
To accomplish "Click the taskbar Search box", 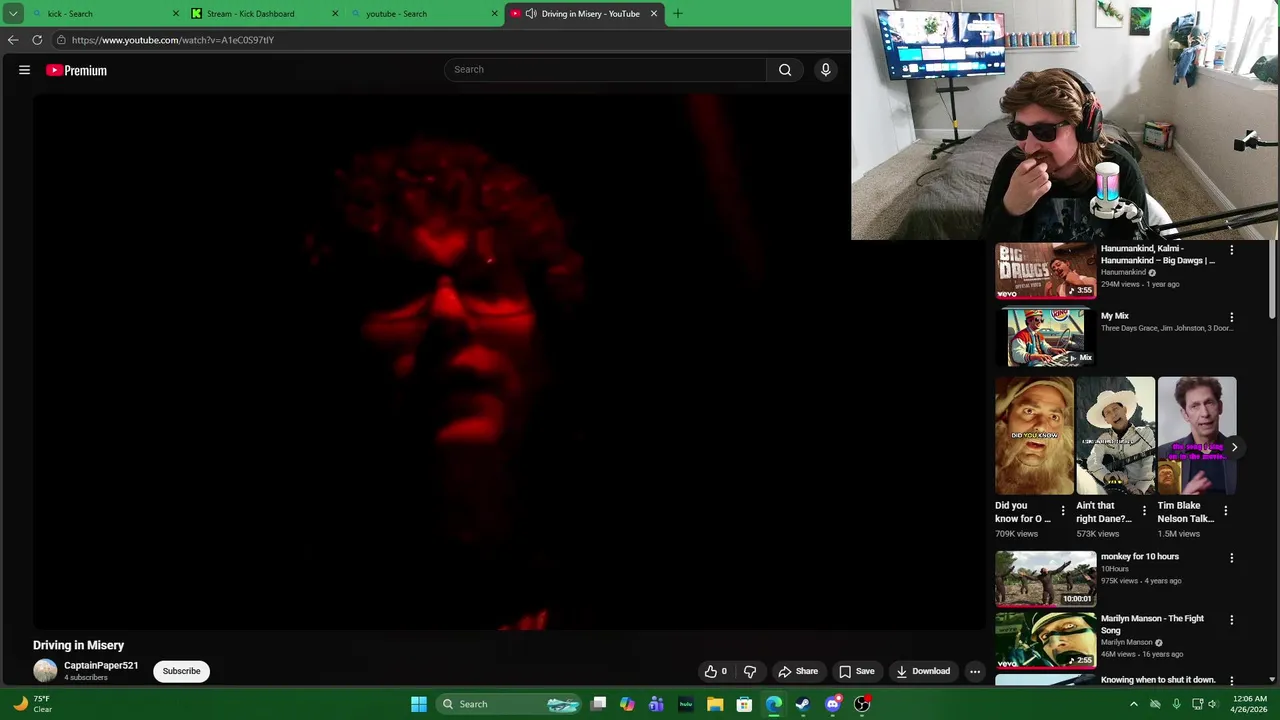I will pos(510,704).
